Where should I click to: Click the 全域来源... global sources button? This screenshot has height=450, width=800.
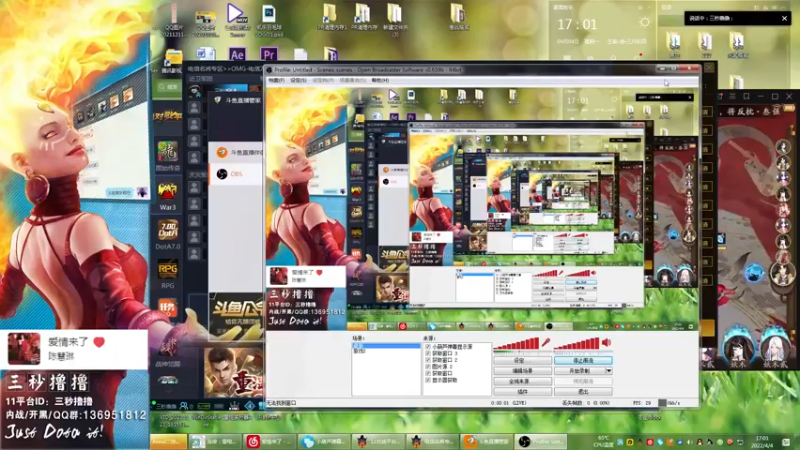point(522,381)
